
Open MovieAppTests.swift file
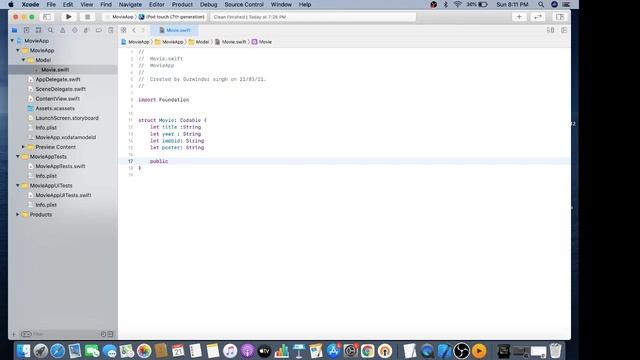click(x=60, y=167)
